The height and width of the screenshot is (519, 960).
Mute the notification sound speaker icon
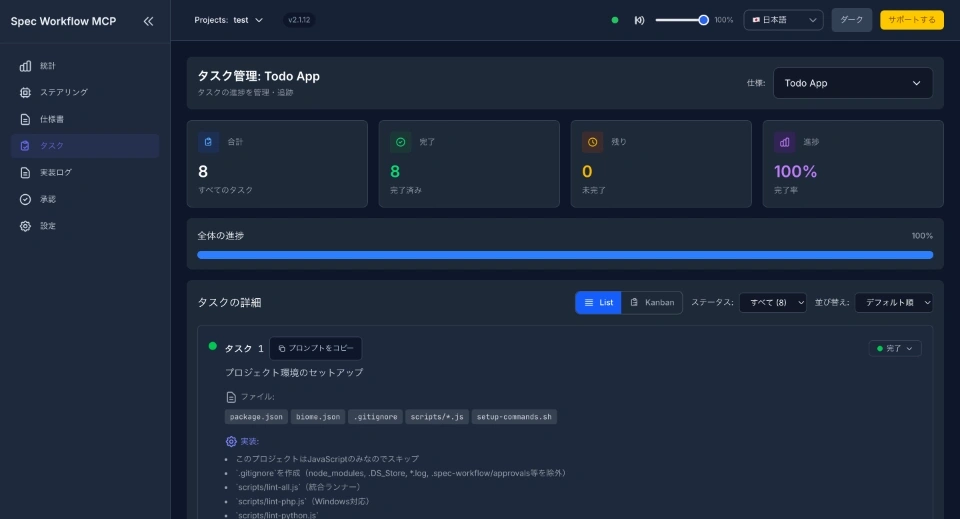tap(639, 20)
